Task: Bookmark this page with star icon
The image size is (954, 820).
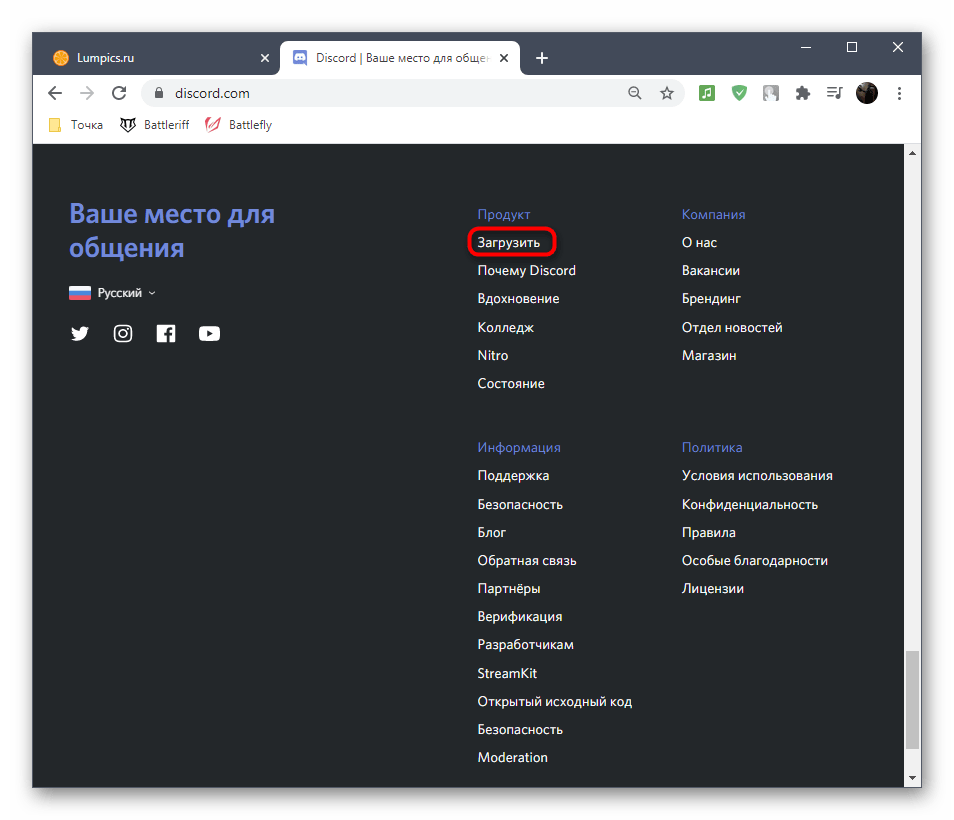Action: coord(667,93)
